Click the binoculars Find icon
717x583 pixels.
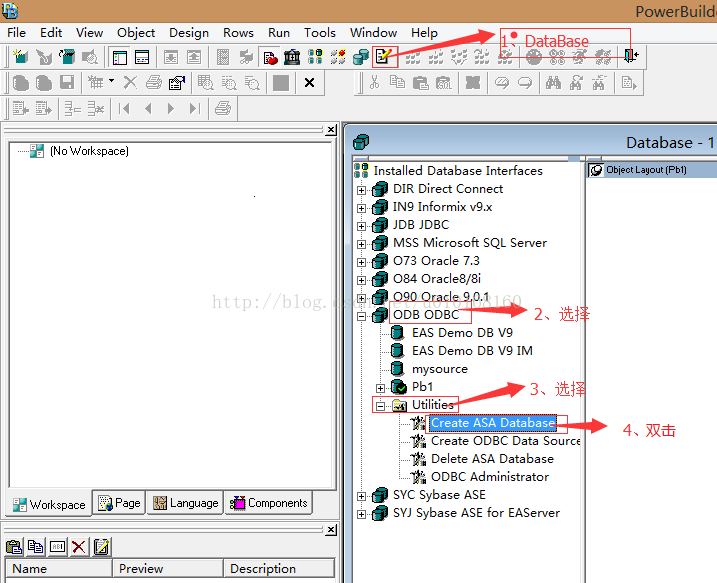pos(553,83)
